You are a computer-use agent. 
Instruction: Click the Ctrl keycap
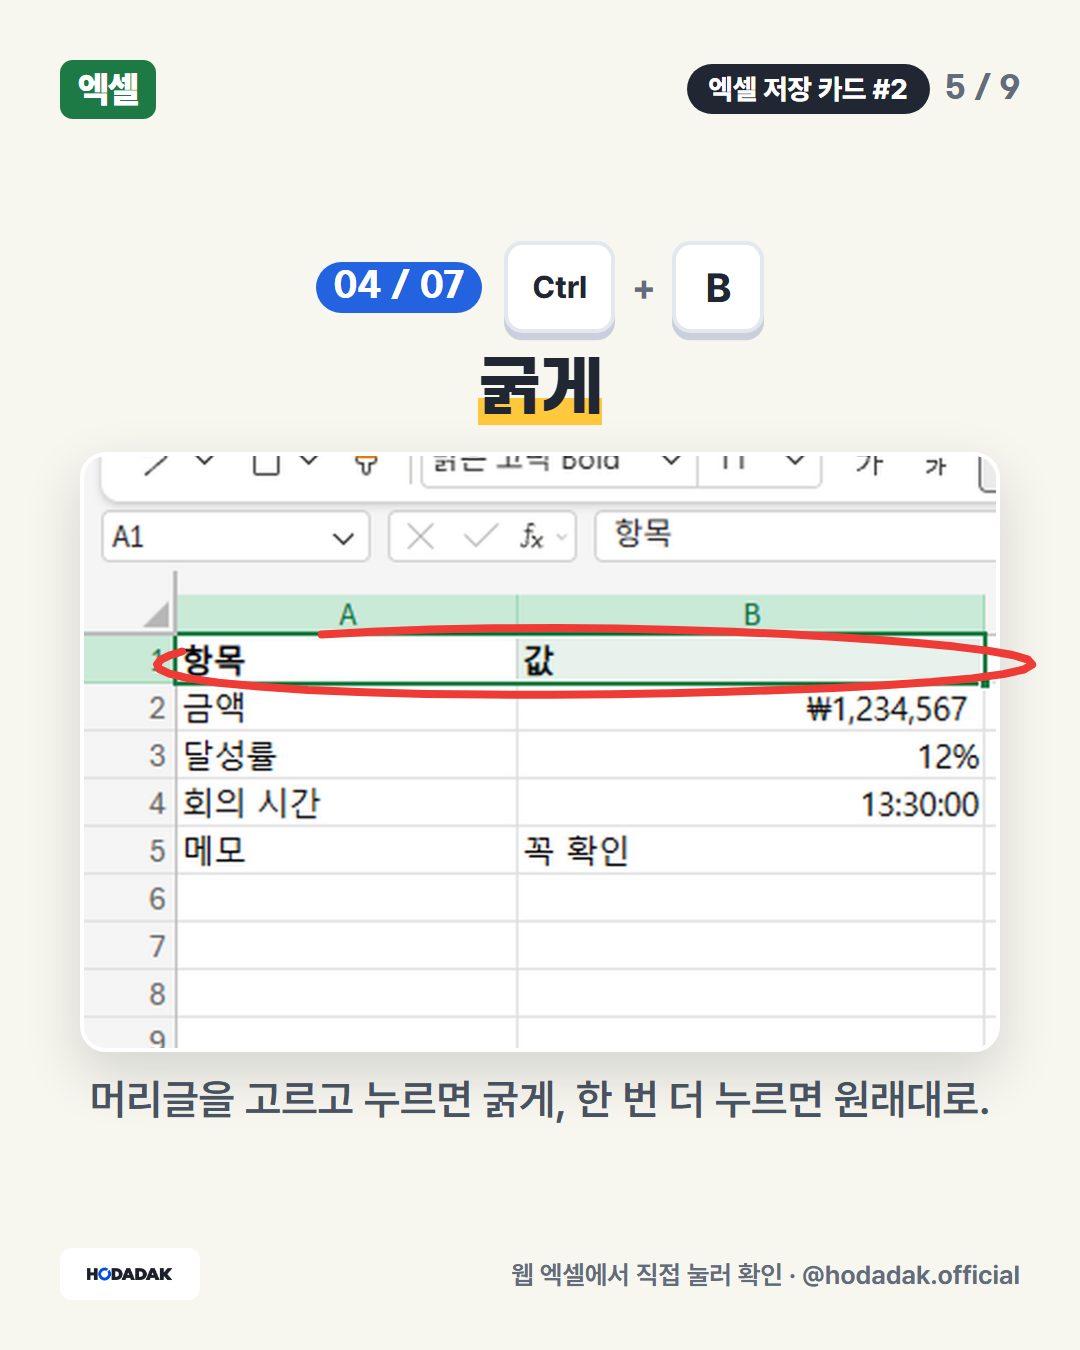click(x=559, y=289)
